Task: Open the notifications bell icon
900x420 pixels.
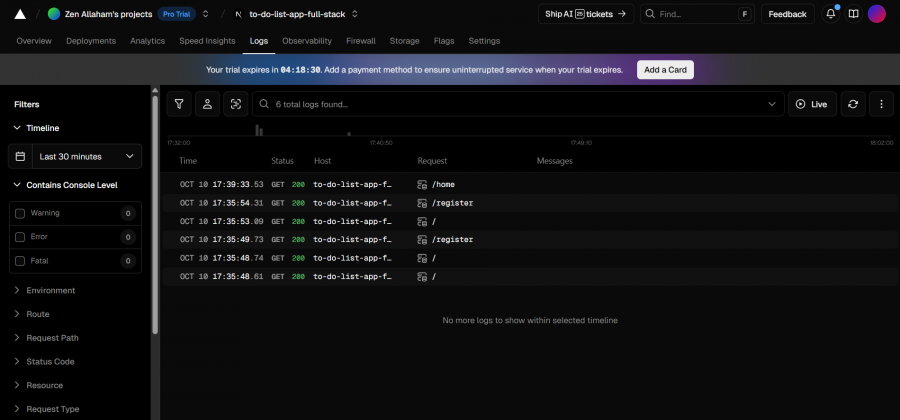Action: [x=830, y=14]
